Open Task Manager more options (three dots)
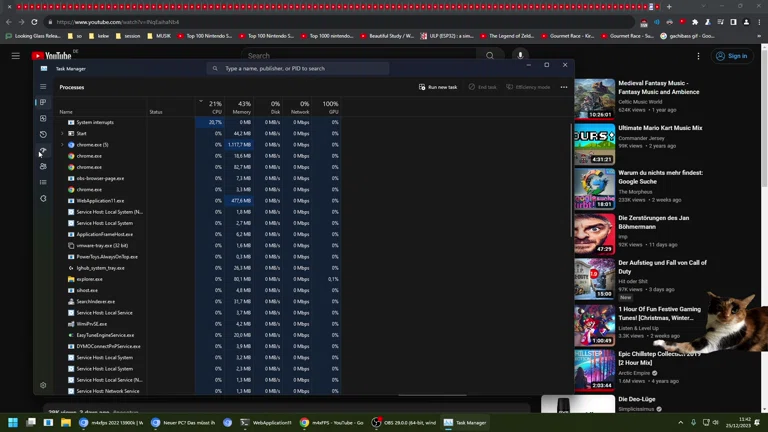 click(564, 87)
